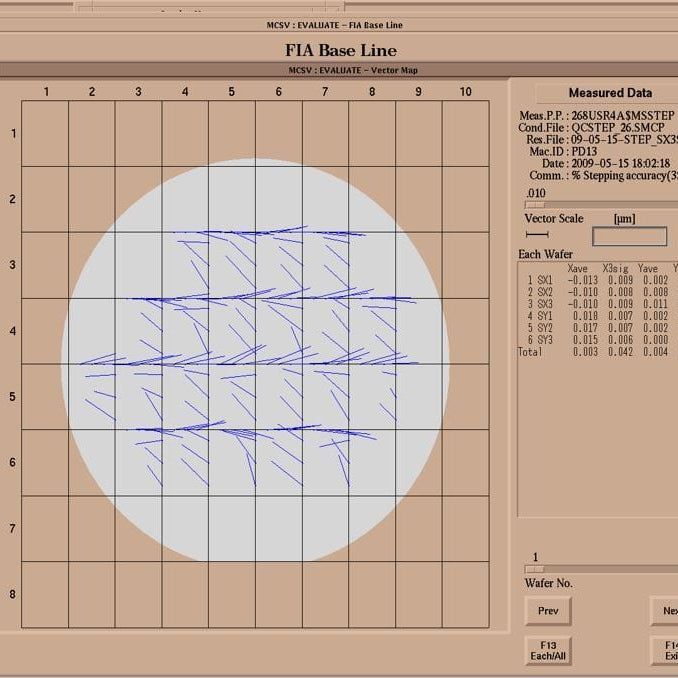Image resolution: width=678 pixels, height=678 pixels.
Task: Click the 'FIA Base Line' title
Action: [341, 50]
